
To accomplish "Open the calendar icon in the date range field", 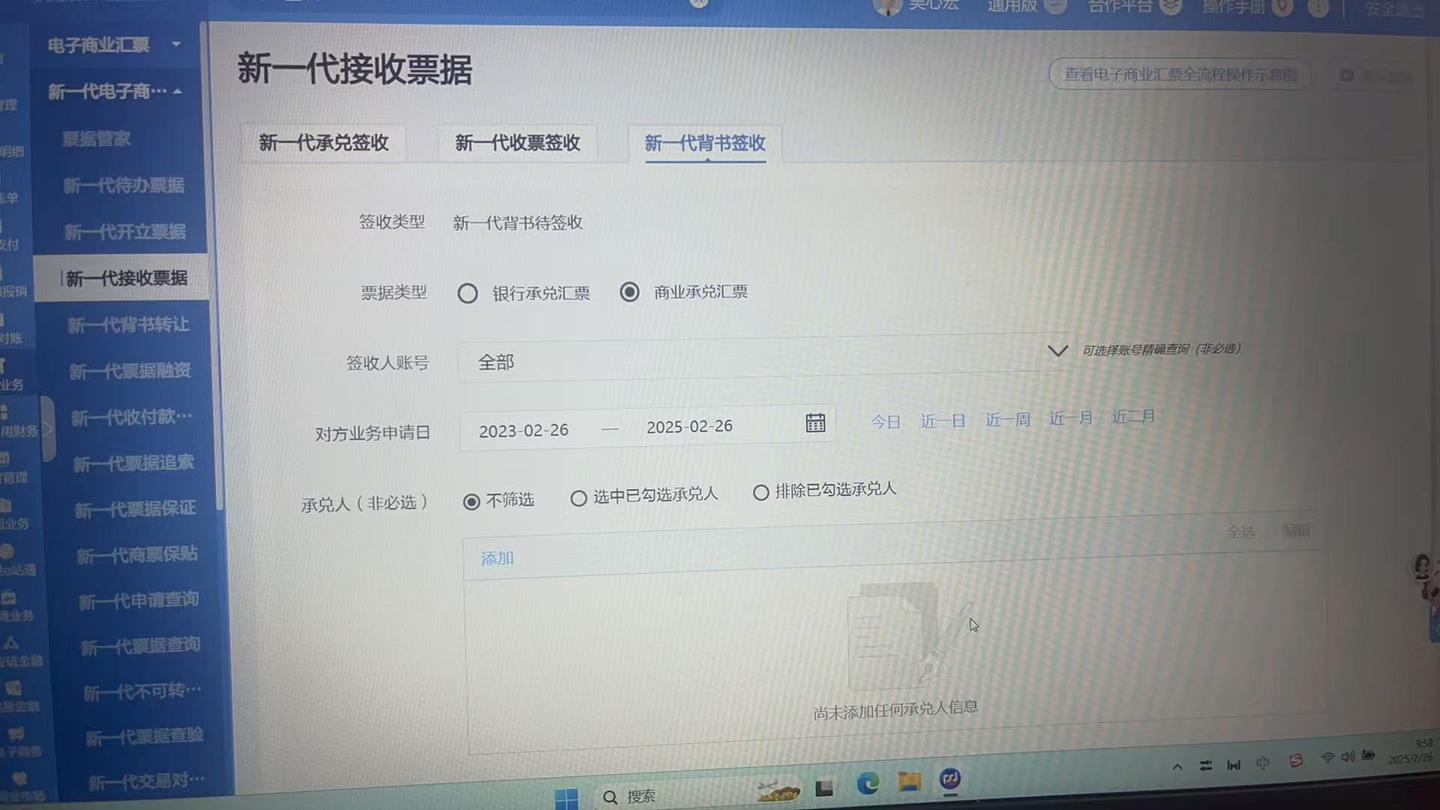I will (x=815, y=423).
